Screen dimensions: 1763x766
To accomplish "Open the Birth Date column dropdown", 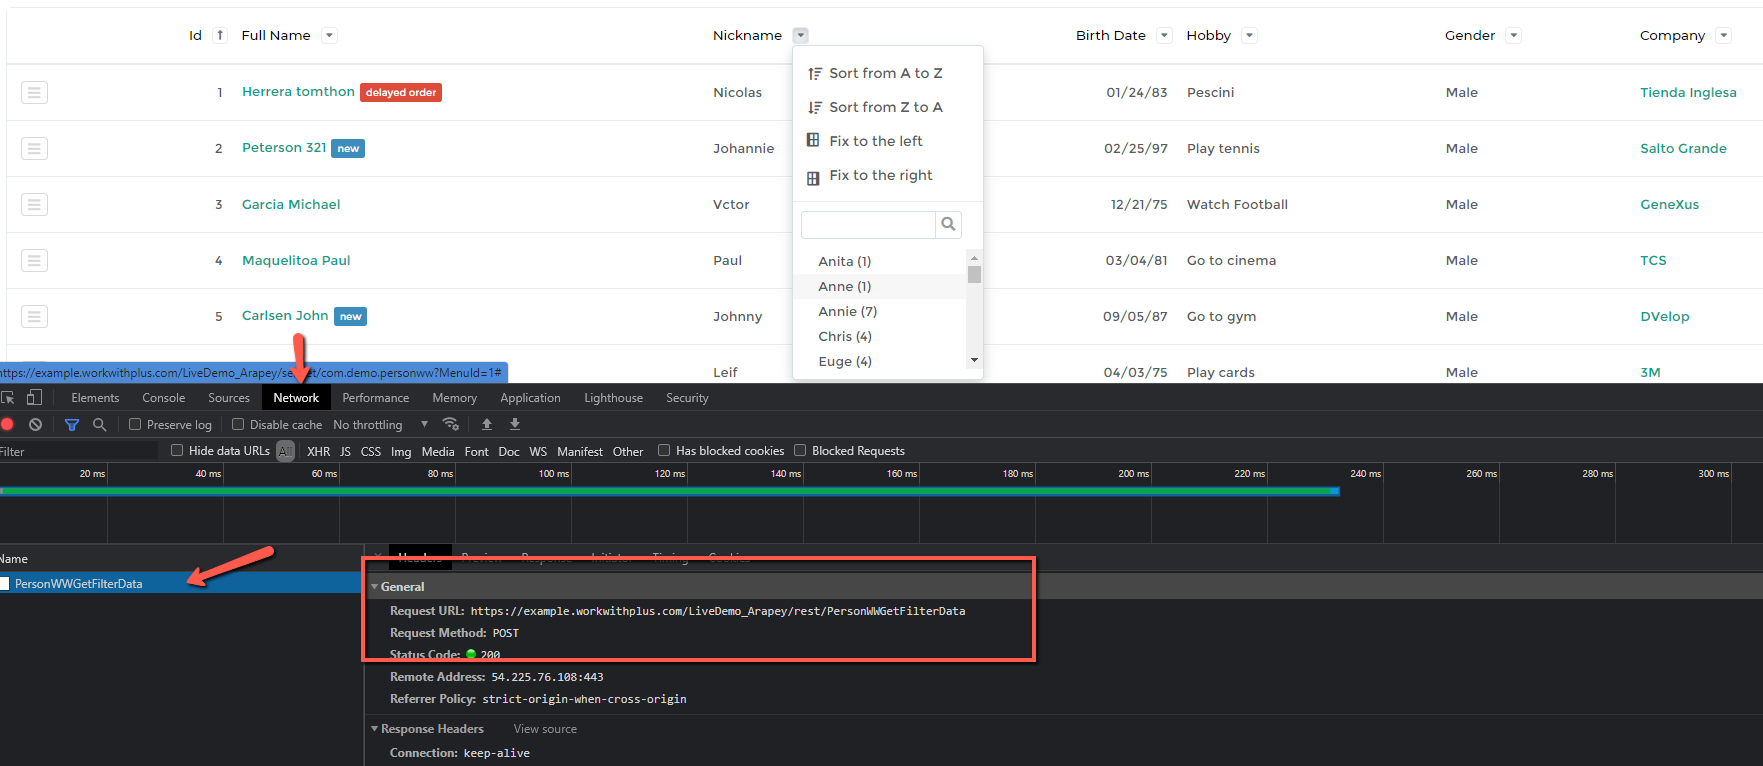I will (x=1164, y=35).
